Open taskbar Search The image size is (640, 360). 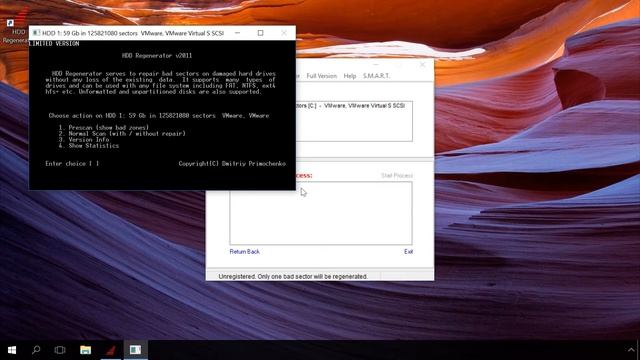pyautogui.click(x=36, y=350)
